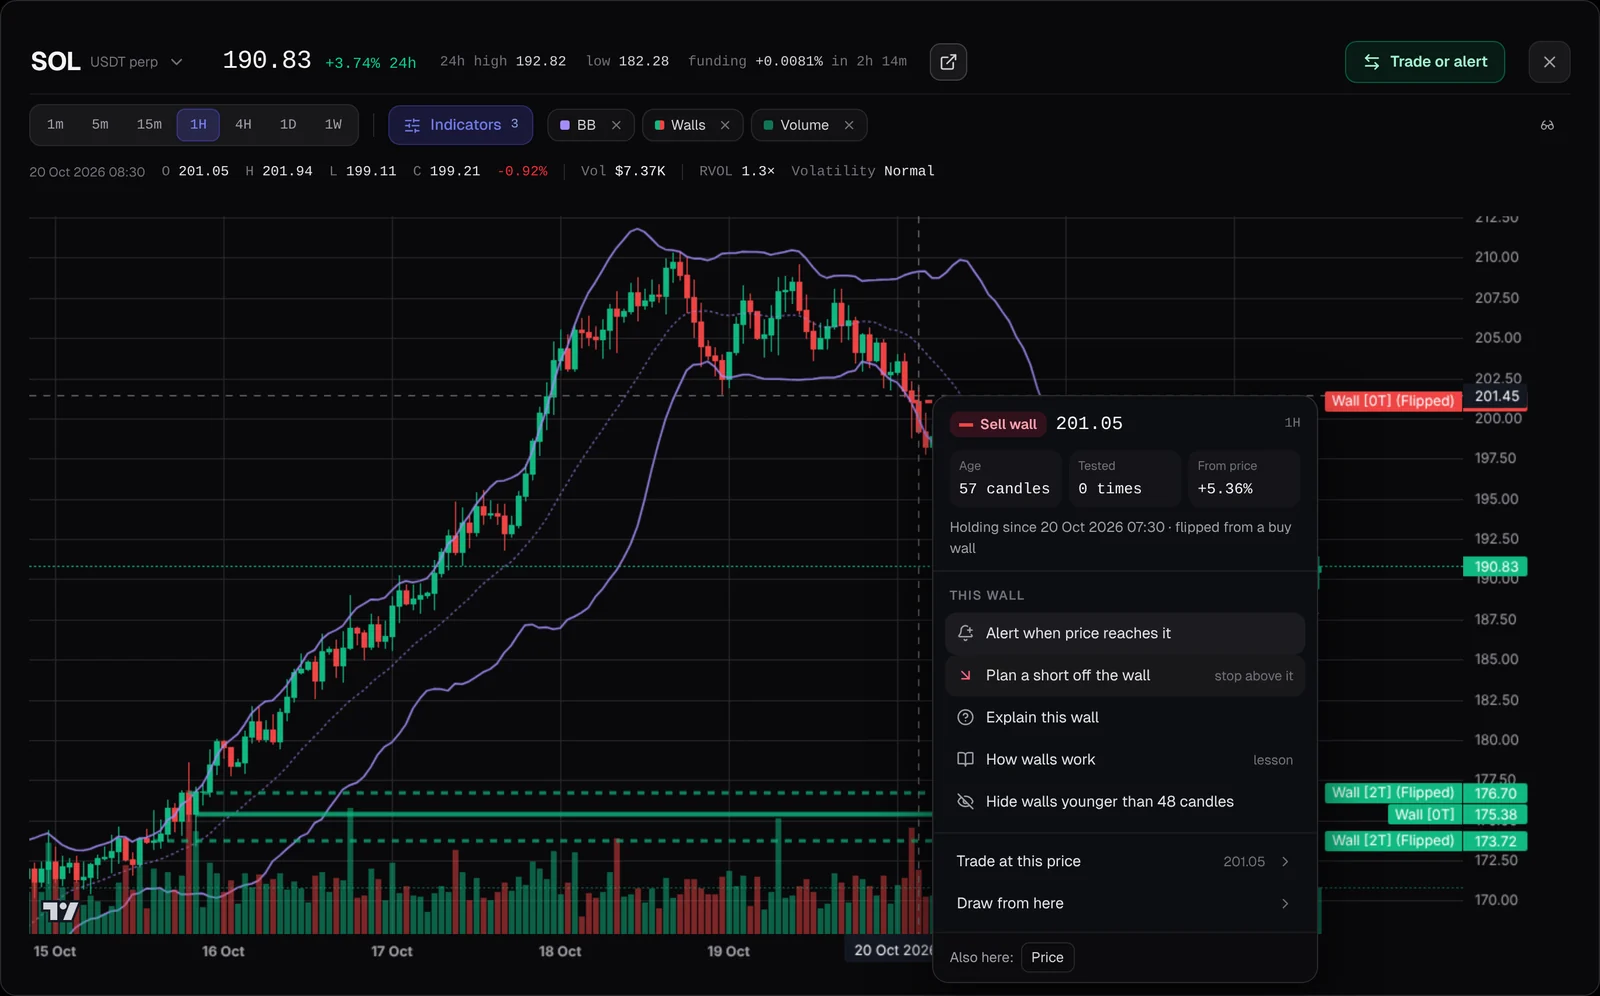Click the TradingView logo on chart

pyautogui.click(x=60, y=911)
